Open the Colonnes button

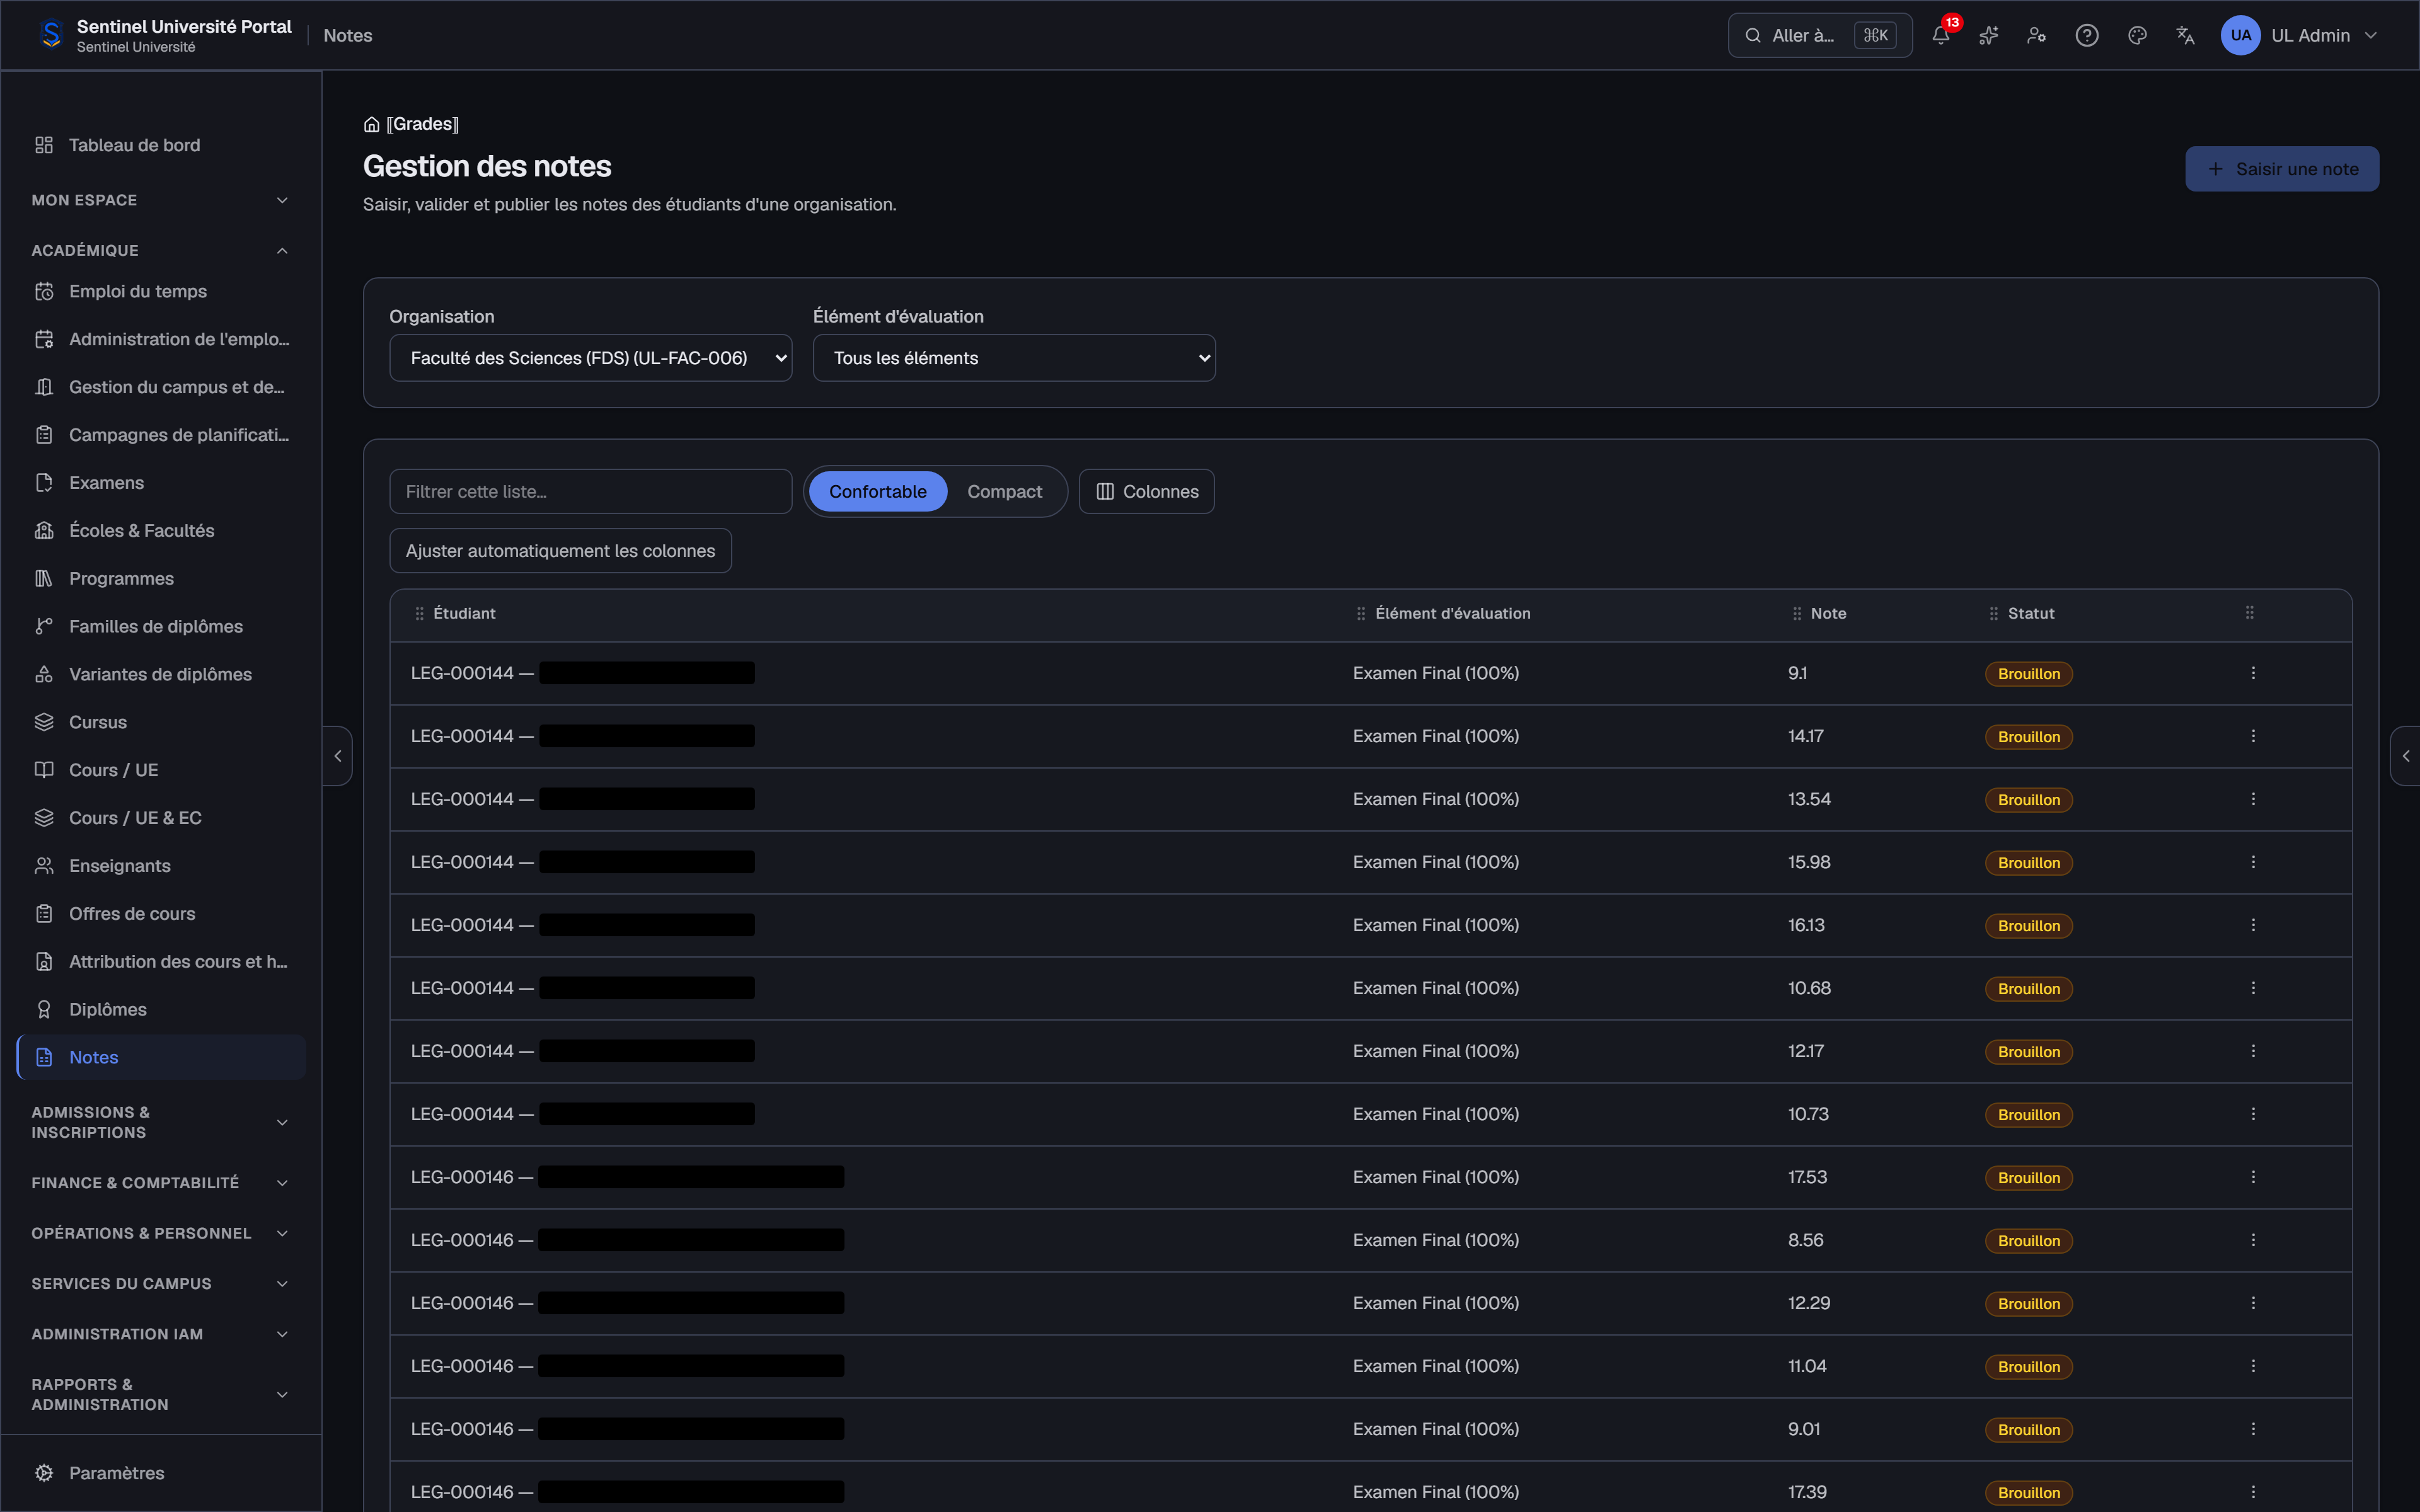[x=1147, y=492]
